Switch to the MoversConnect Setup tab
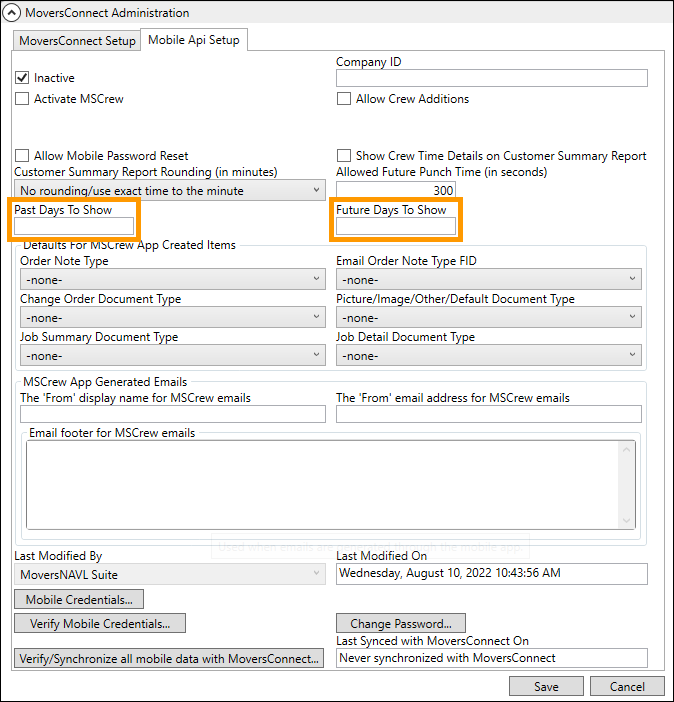674x702 pixels. click(x=77, y=41)
